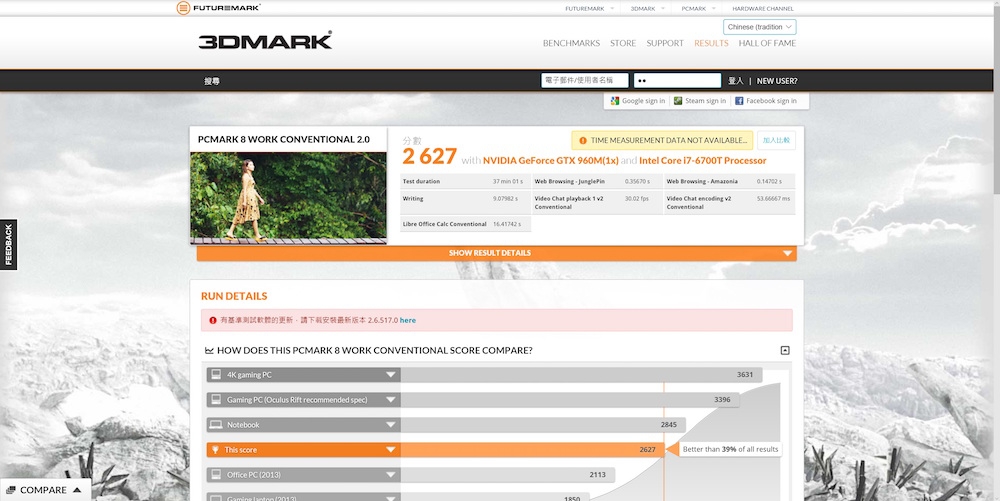Expand the 4K gaming PC row arrow
The width and height of the screenshot is (1000, 501).
(x=391, y=375)
